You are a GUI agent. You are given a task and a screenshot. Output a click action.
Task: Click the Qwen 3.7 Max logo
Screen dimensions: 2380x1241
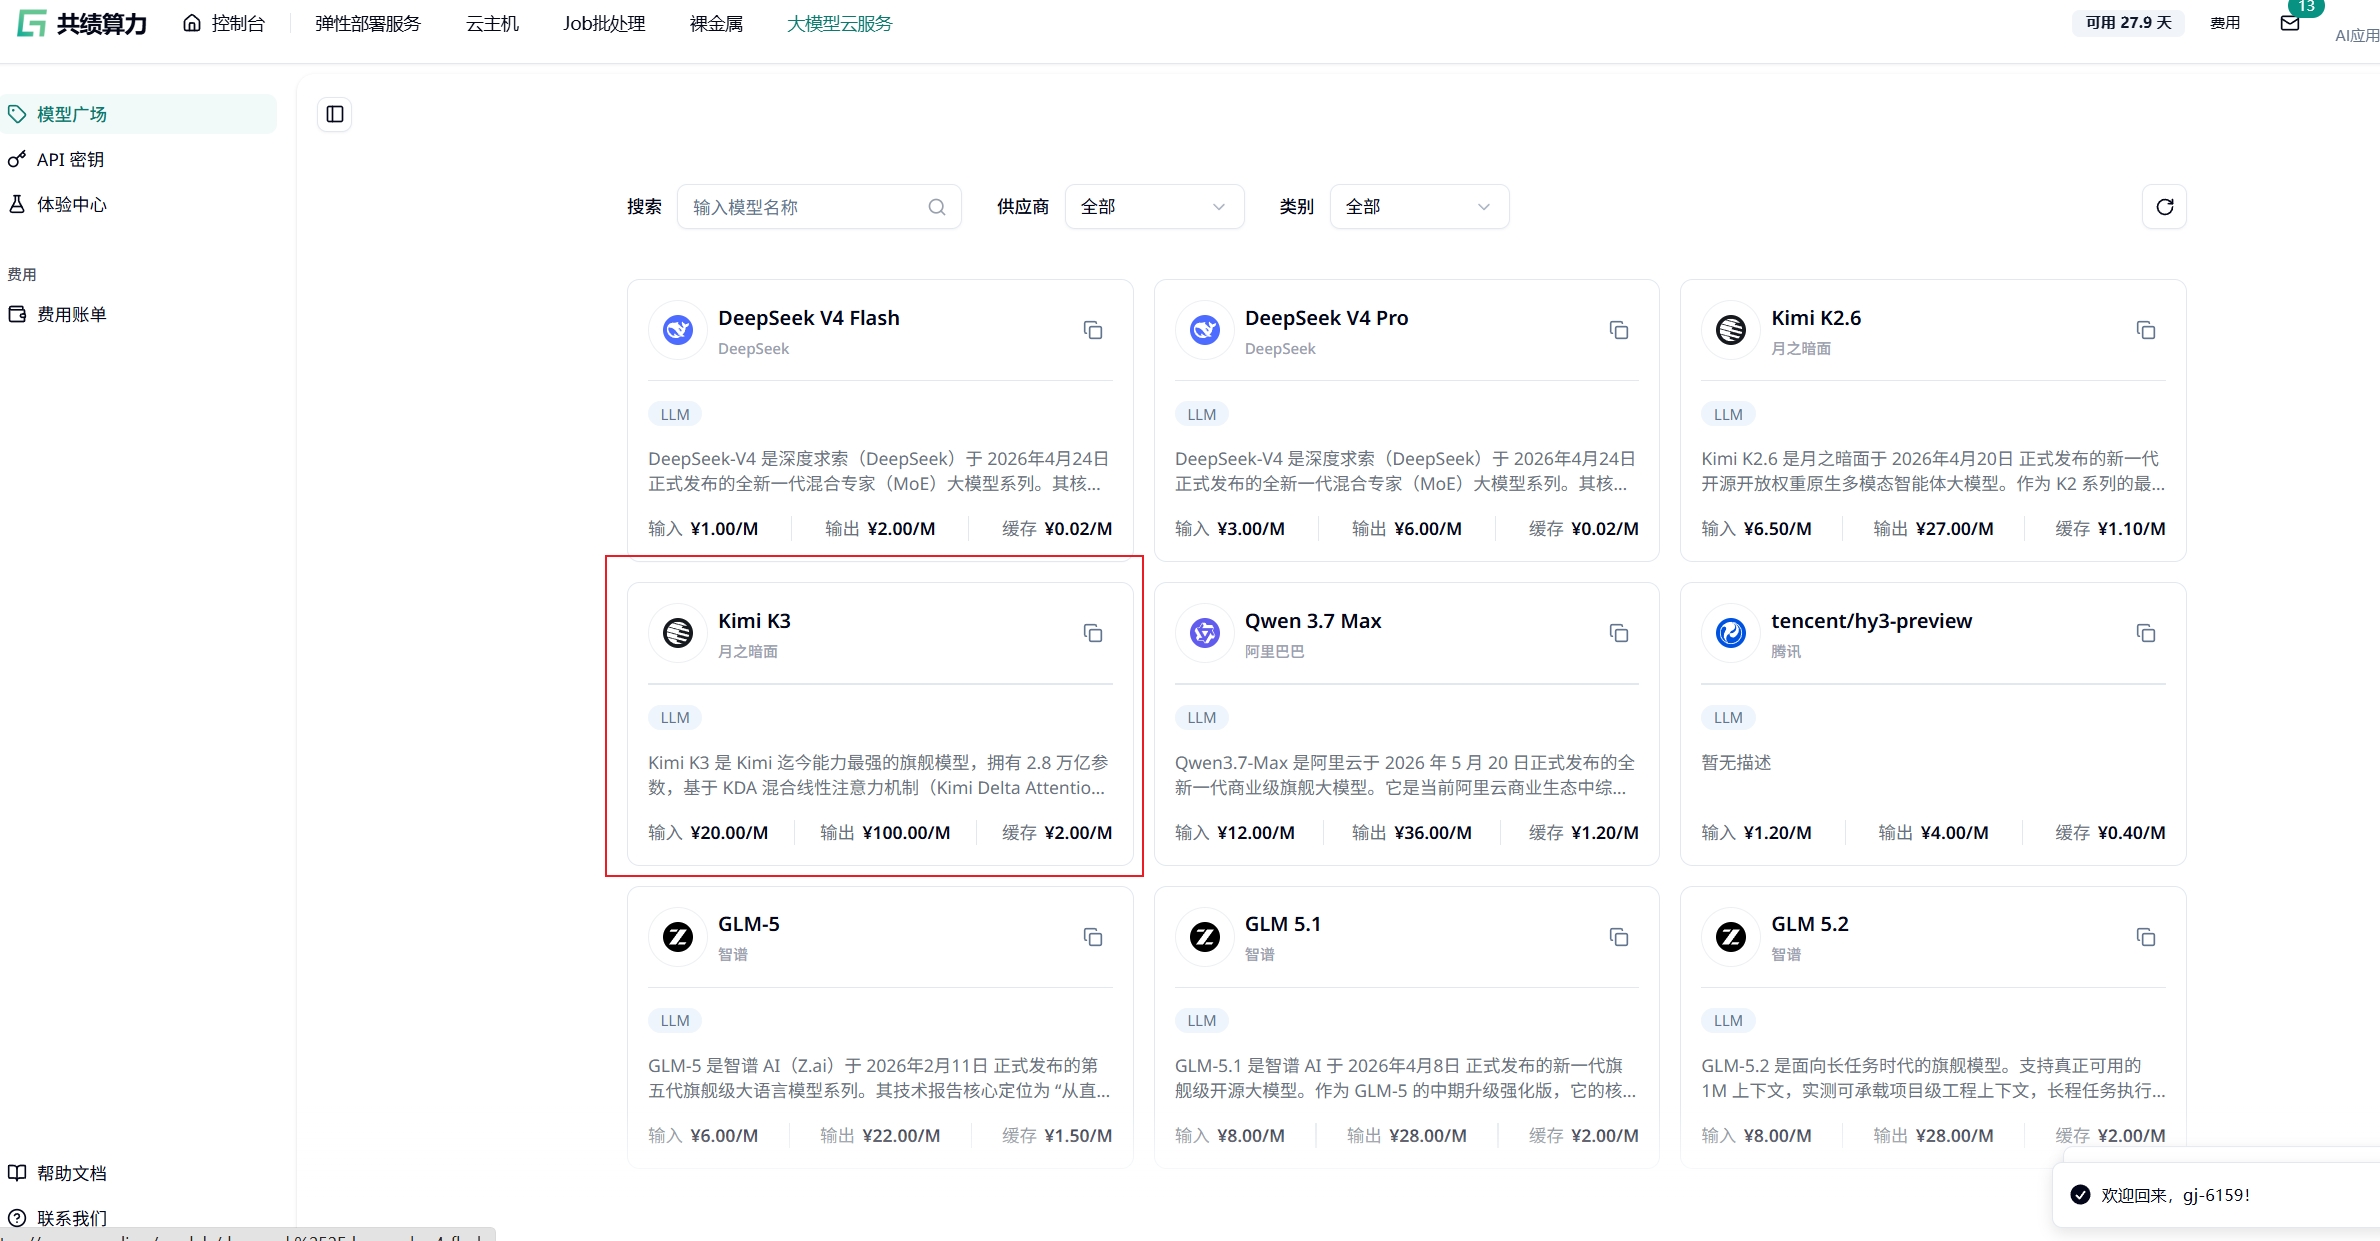tap(1205, 633)
